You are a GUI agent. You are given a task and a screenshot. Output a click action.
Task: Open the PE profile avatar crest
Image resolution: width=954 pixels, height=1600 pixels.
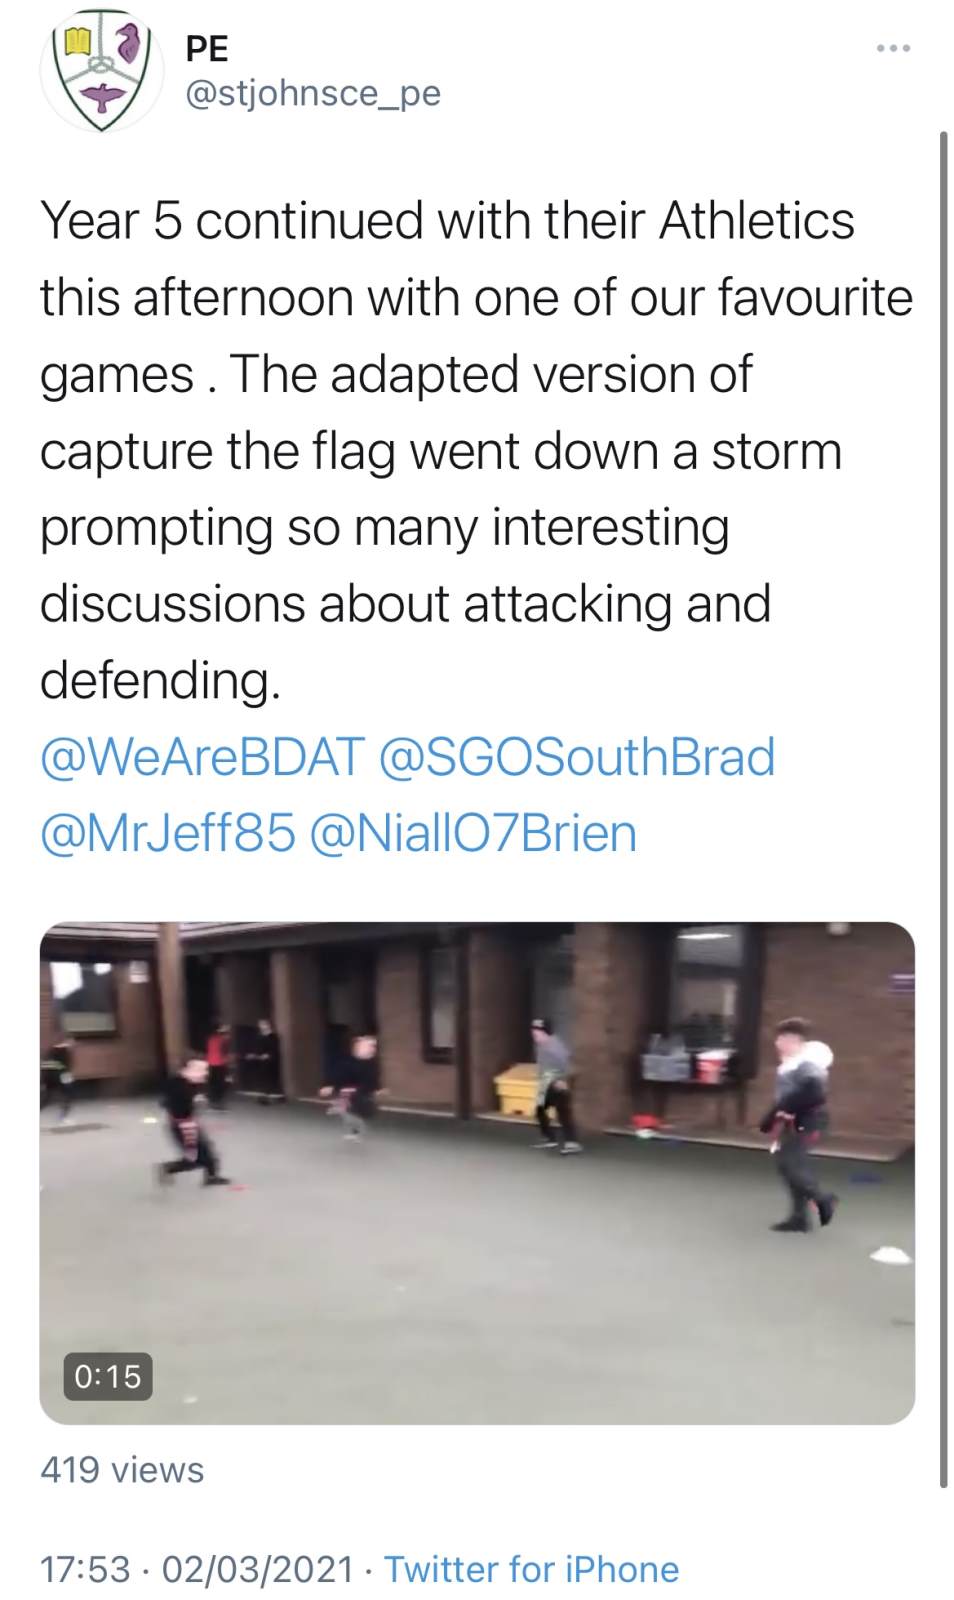[100, 72]
